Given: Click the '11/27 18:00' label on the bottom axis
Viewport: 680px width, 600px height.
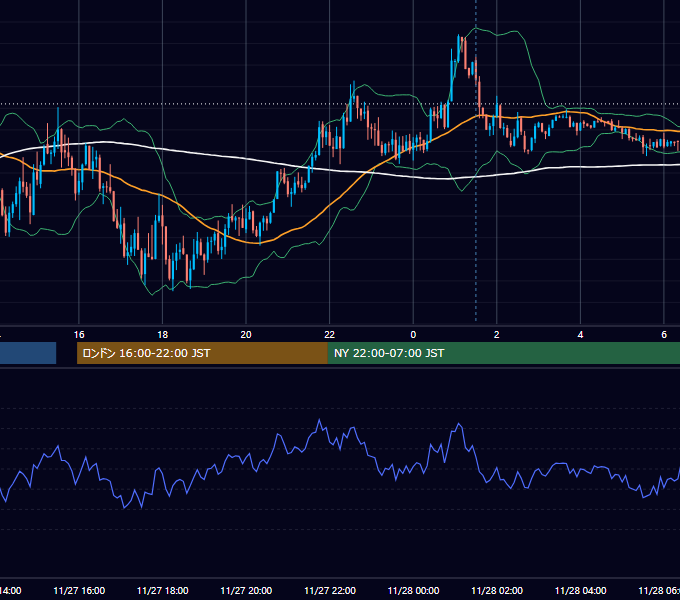Looking at the screenshot, I should (163, 590).
